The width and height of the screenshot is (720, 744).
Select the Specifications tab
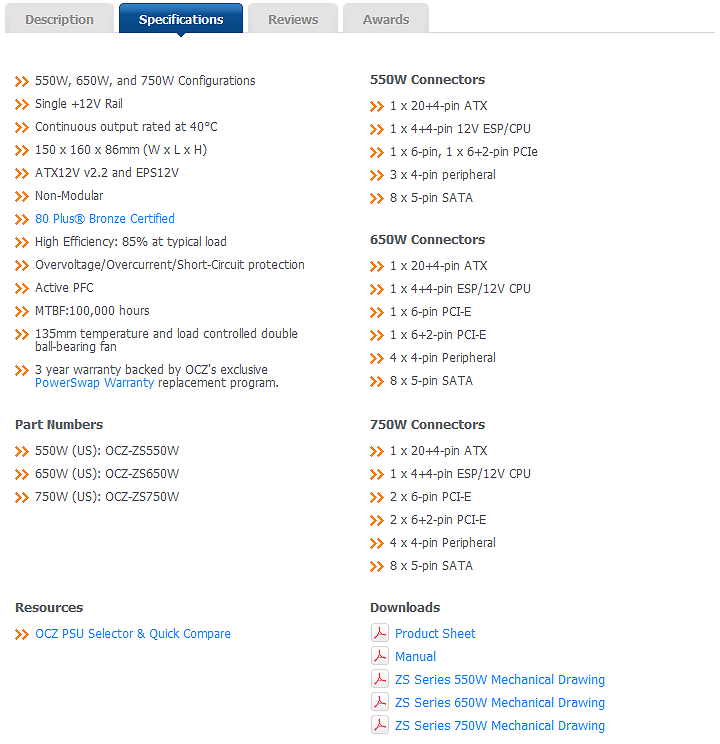[x=181, y=19]
